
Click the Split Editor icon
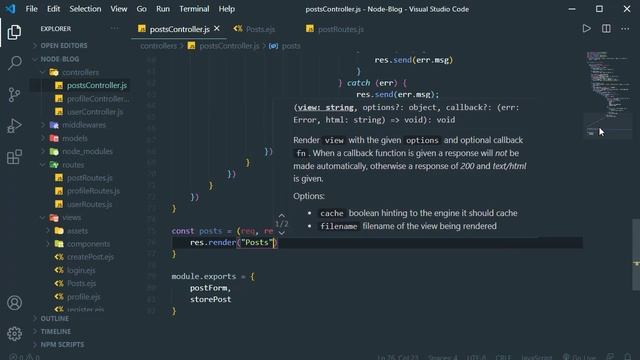(606, 29)
